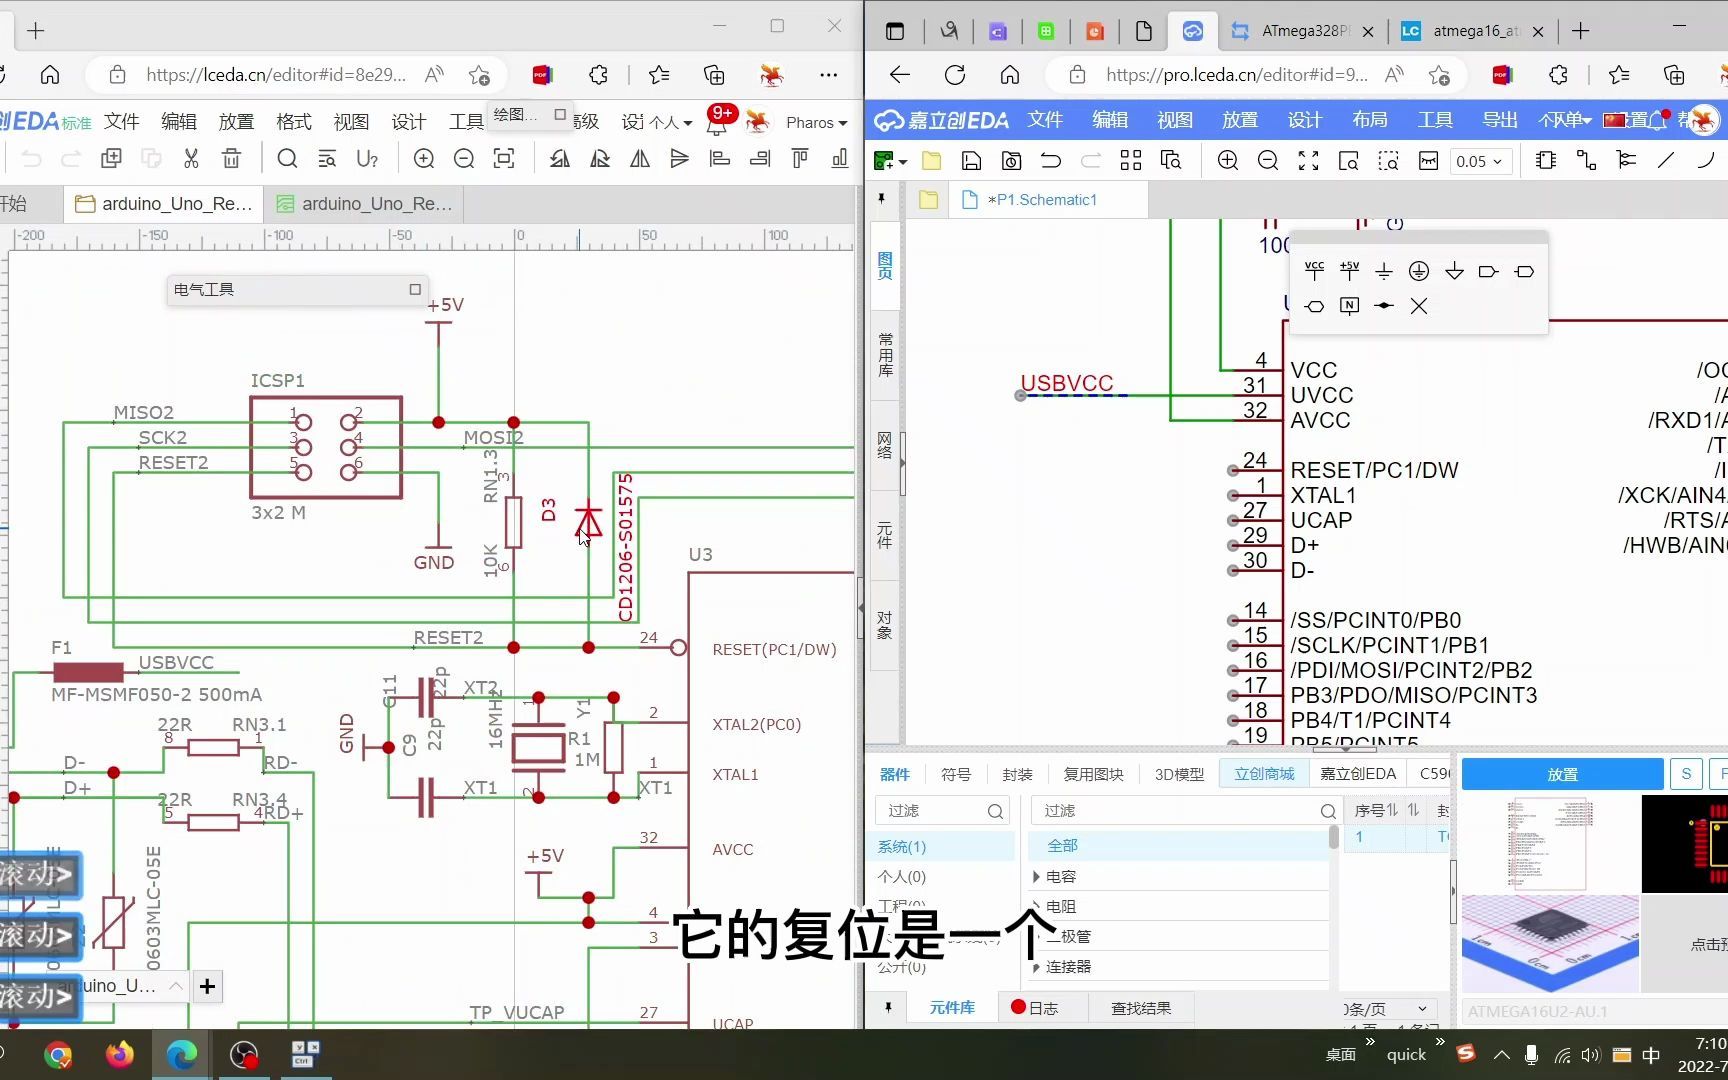The image size is (1728, 1080).
Task: Switch to 立创商城 library tab
Action: [1264, 774]
